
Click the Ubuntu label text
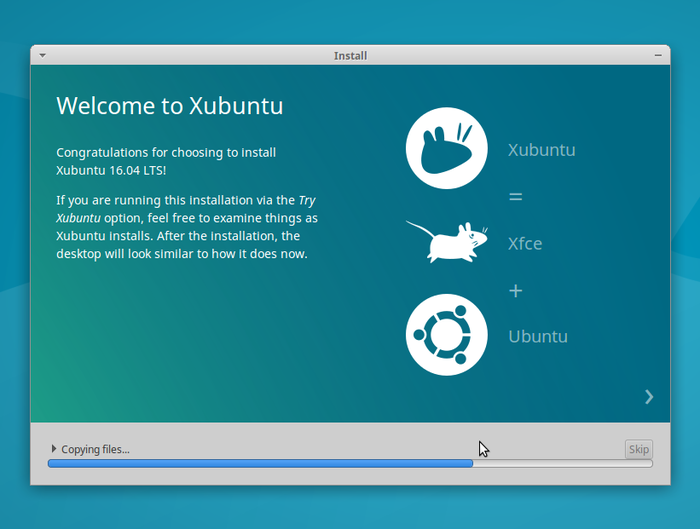coord(538,336)
